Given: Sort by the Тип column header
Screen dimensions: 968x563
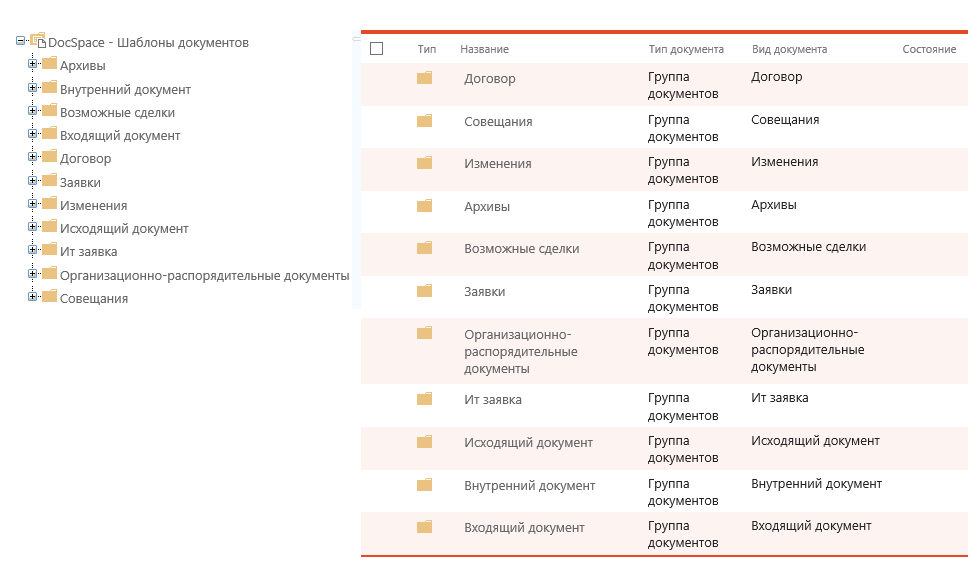Looking at the screenshot, I should [x=427, y=49].
